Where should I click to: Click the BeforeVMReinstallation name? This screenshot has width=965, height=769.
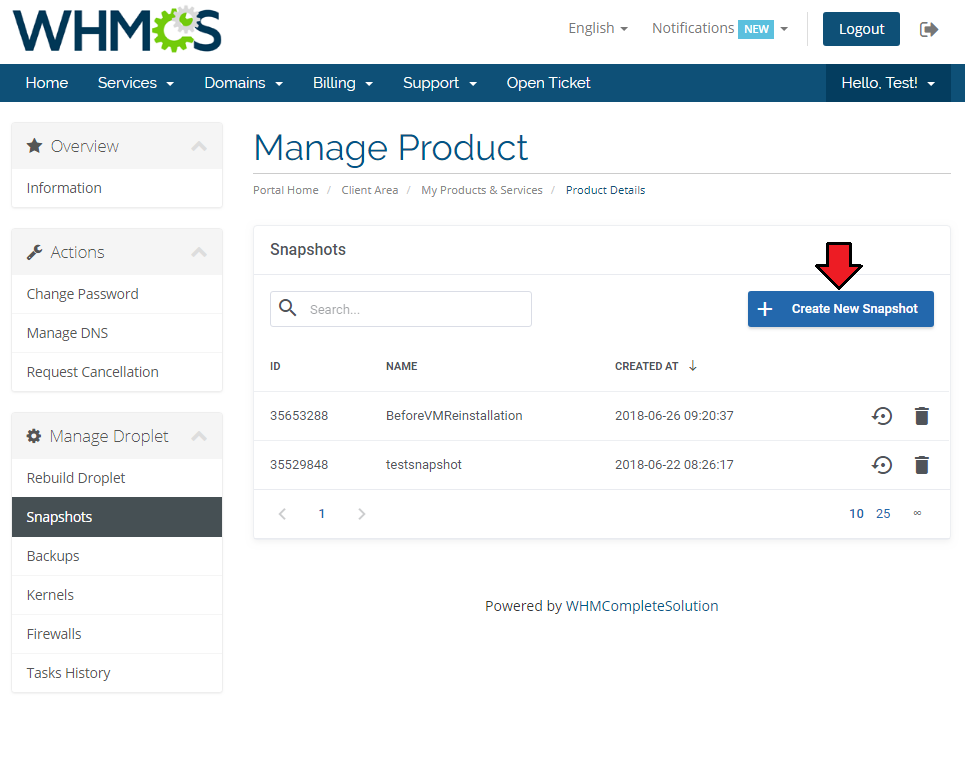[454, 416]
